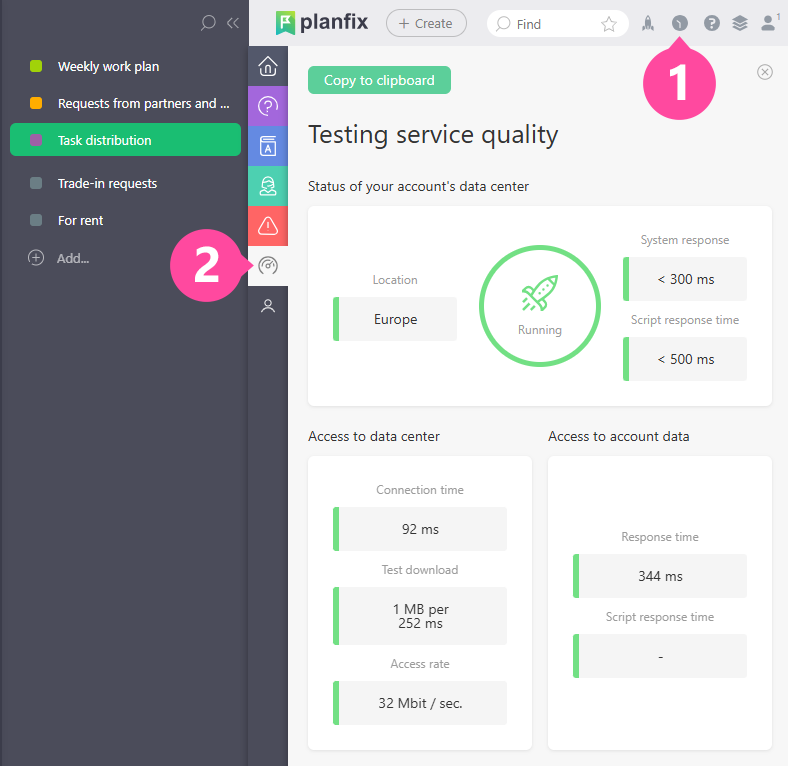The height and width of the screenshot is (766, 788).
Task: Click the star icon in search box
Action: click(609, 24)
